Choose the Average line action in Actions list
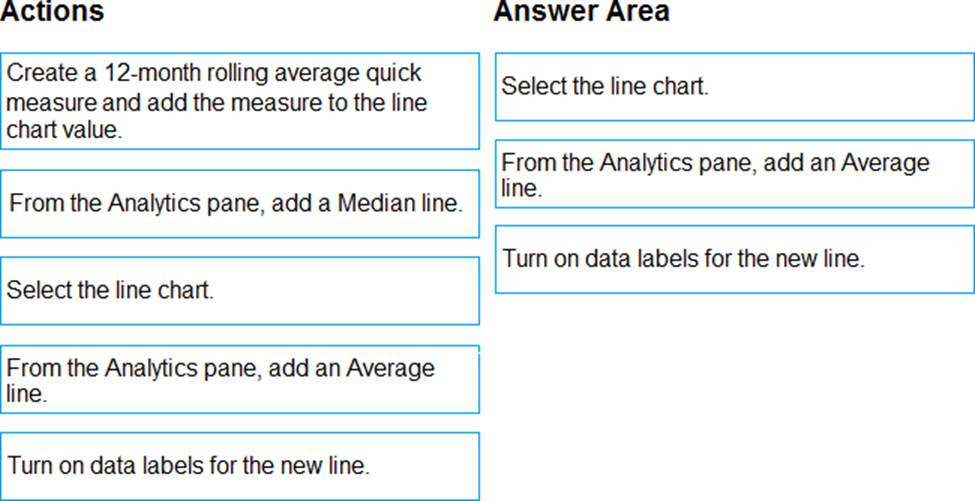 click(x=240, y=380)
